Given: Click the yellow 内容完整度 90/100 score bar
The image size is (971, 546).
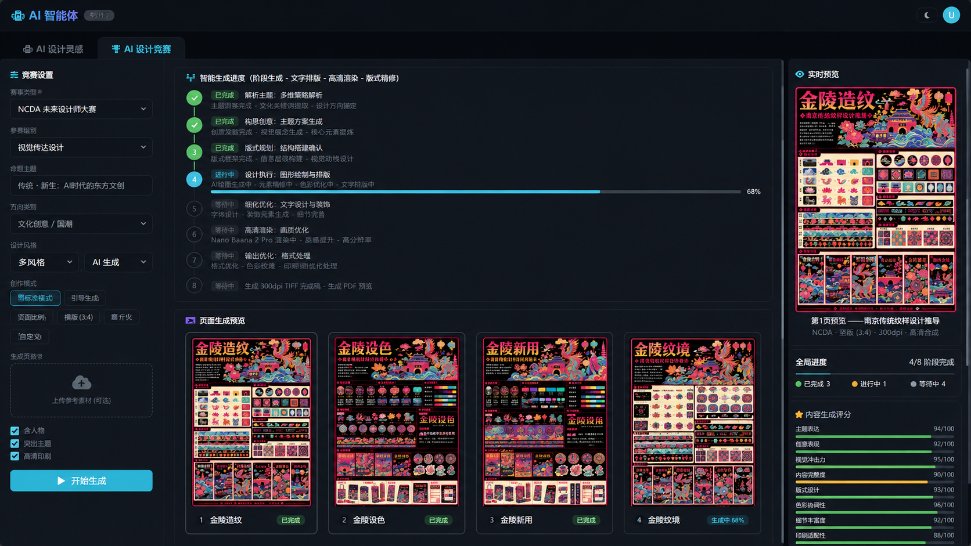Looking at the screenshot, I should coord(874,482).
